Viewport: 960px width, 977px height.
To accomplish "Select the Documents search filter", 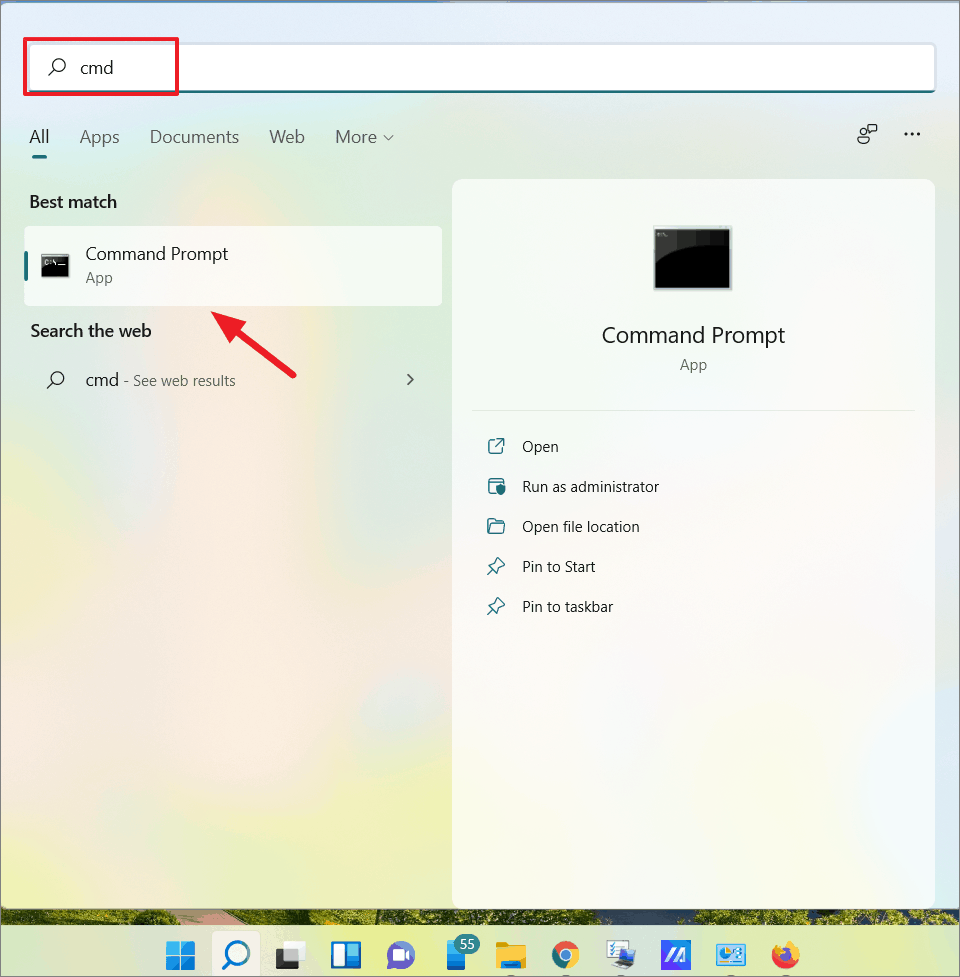I will coord(194,137).
